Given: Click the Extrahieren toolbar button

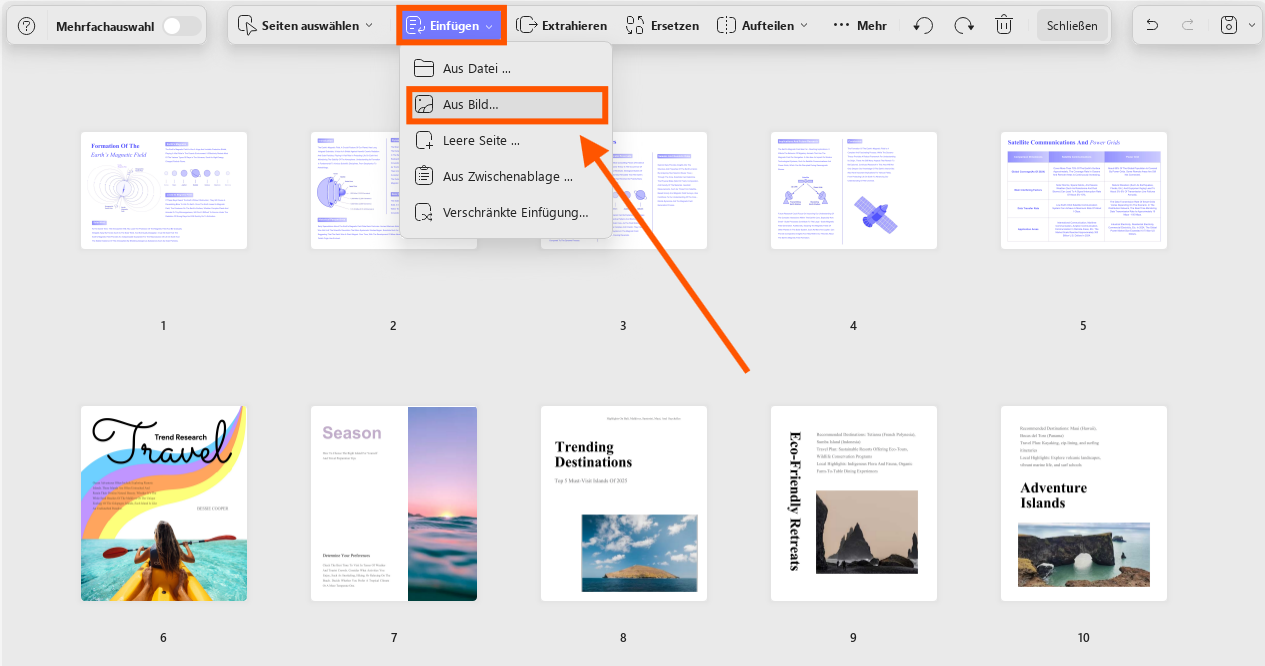Looking at the screenshot, I should point(561,26).
